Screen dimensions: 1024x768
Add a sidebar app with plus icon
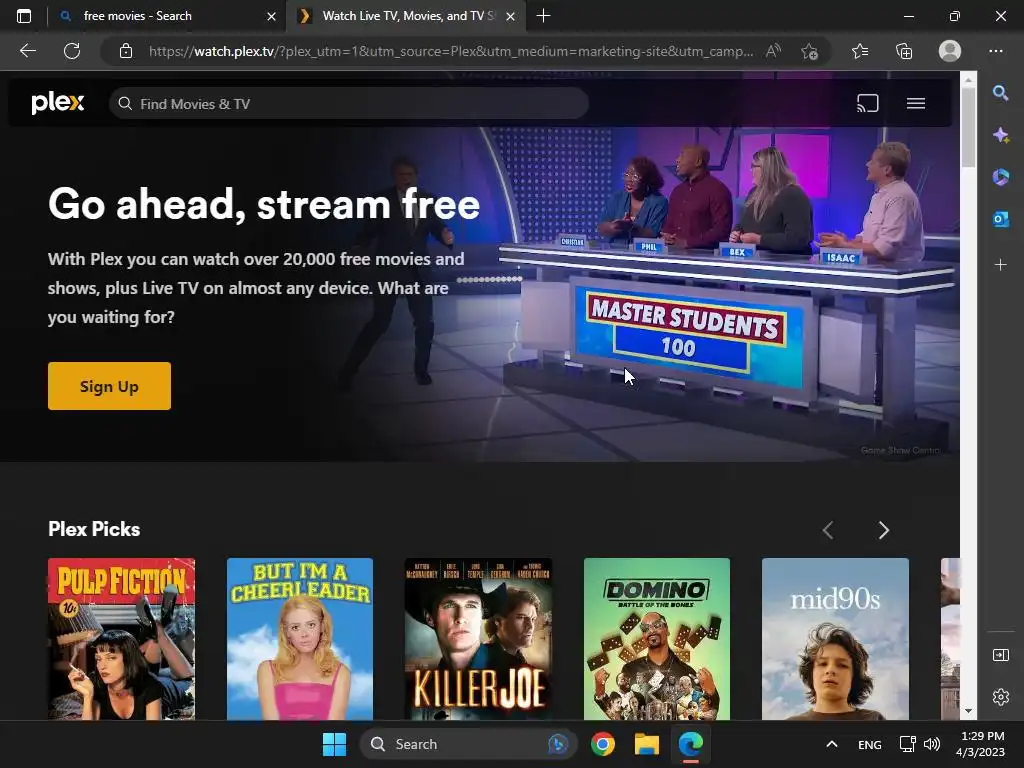click(x=1000, y=264)
